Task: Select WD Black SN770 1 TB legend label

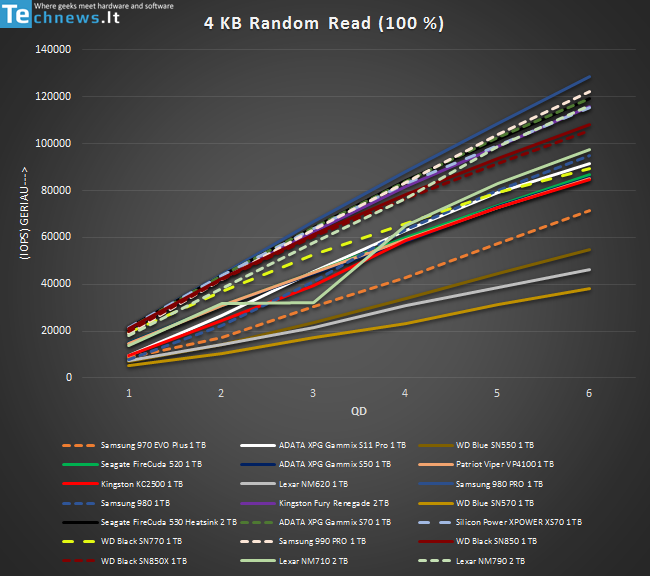Action: click(141, 541)
